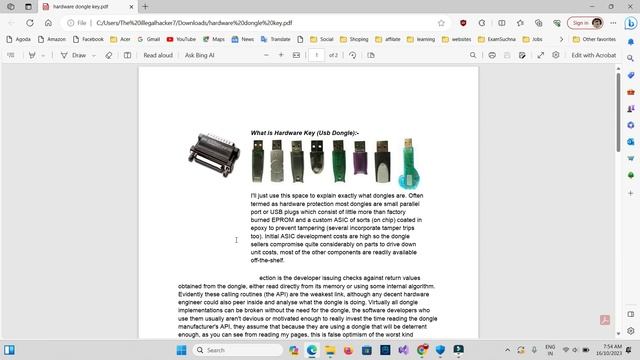
Task: Click Edit with Acrobat button
Action: coord(593,55)
